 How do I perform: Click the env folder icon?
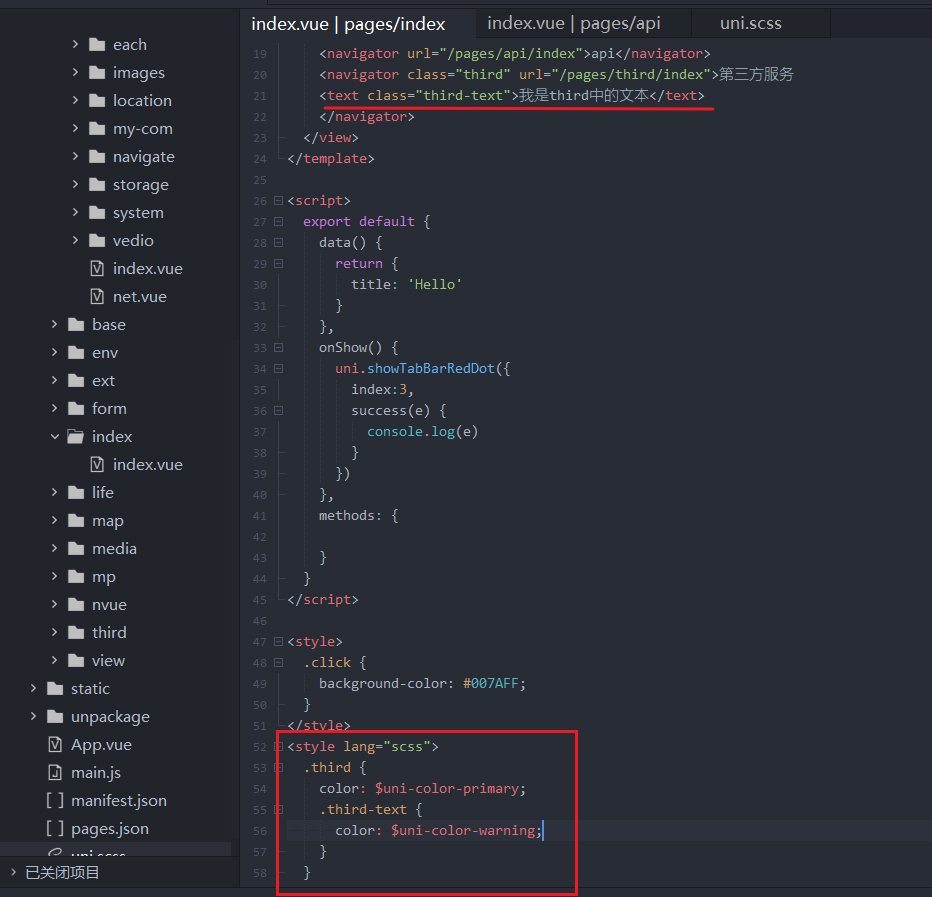tap(76, 352)
